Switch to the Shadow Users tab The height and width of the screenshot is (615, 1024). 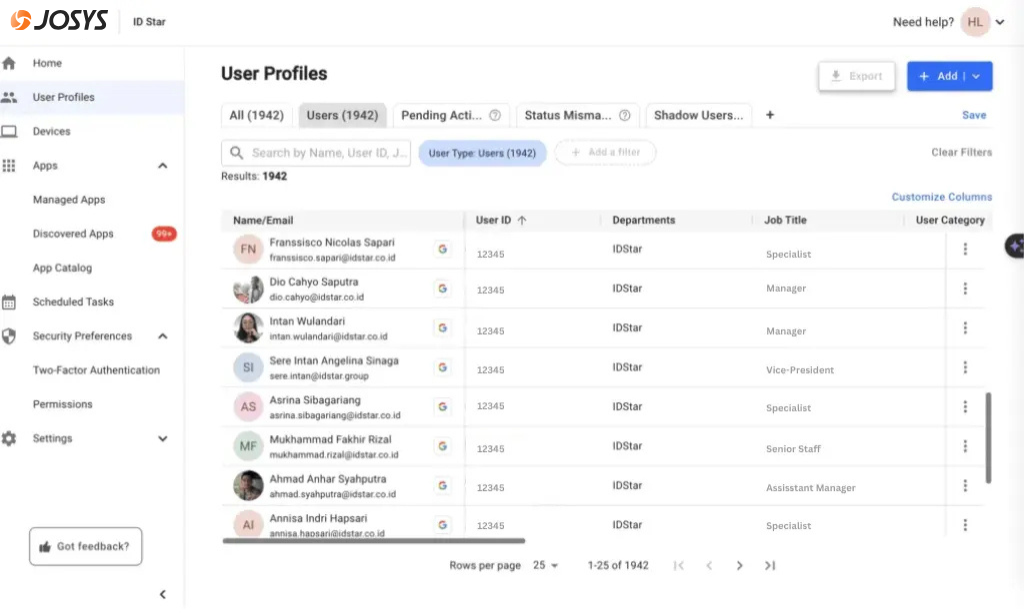point(699,115)
